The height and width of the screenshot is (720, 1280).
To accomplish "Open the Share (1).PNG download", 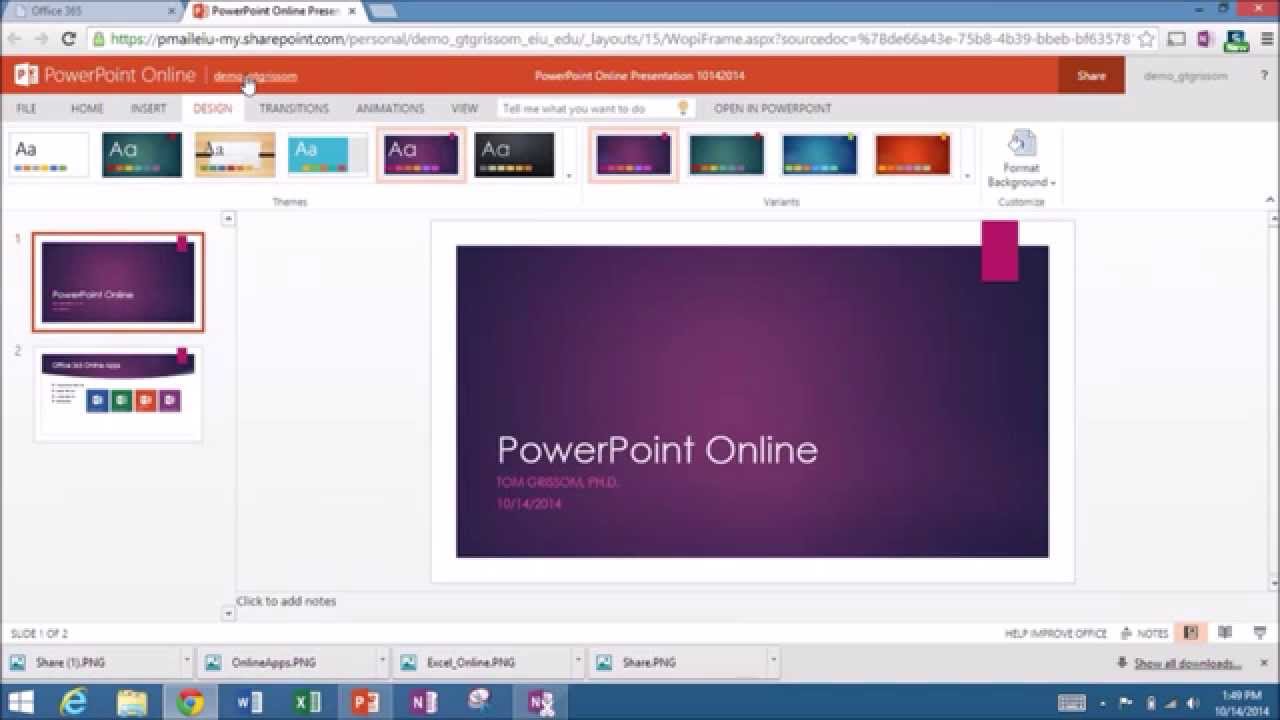I will pos(91,662).
